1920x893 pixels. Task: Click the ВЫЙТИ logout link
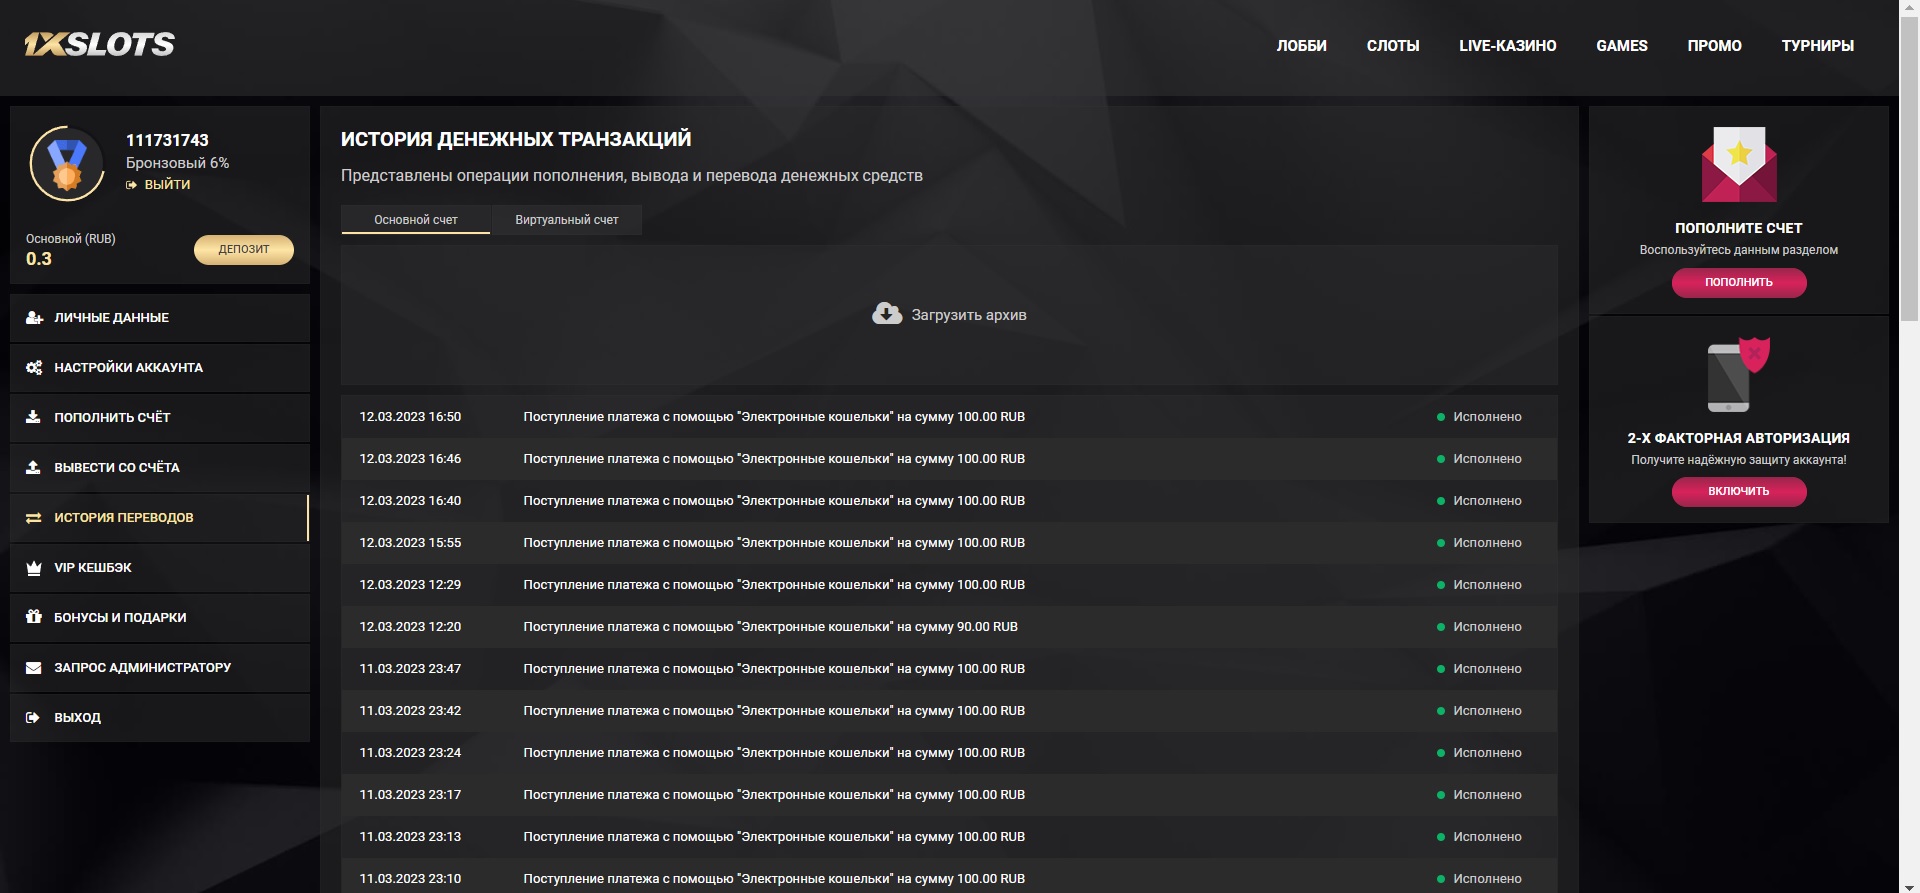(167, 185)
